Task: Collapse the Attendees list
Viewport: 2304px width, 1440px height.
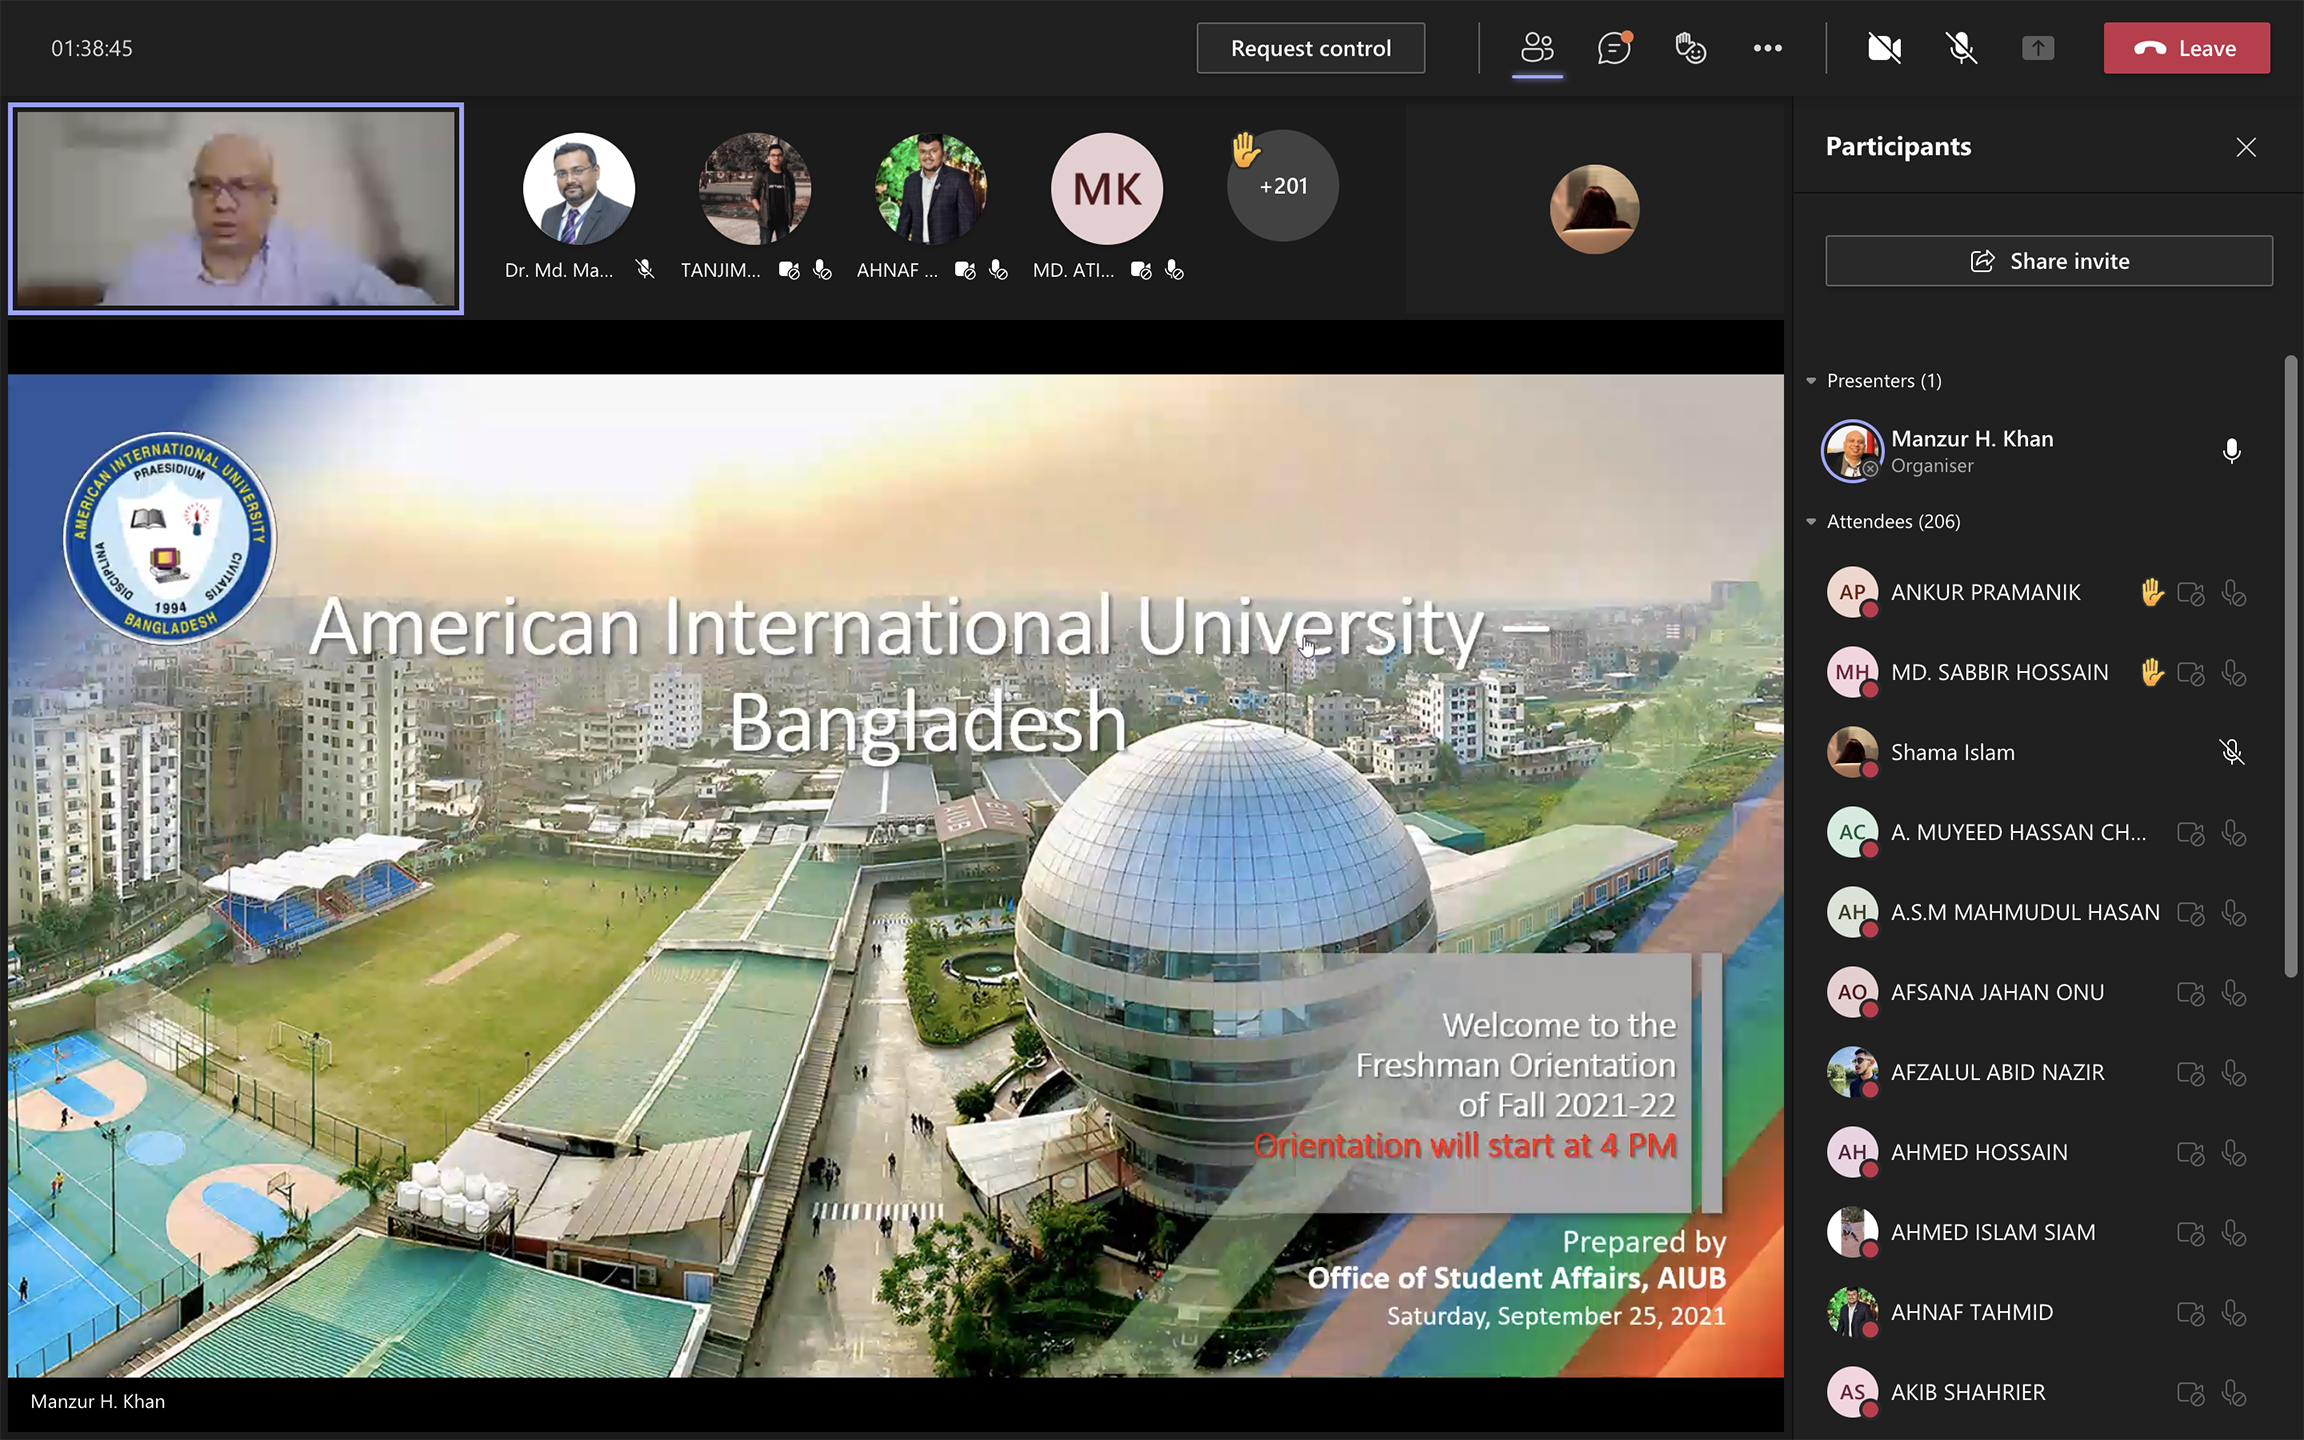Action: coord(1811,522)
